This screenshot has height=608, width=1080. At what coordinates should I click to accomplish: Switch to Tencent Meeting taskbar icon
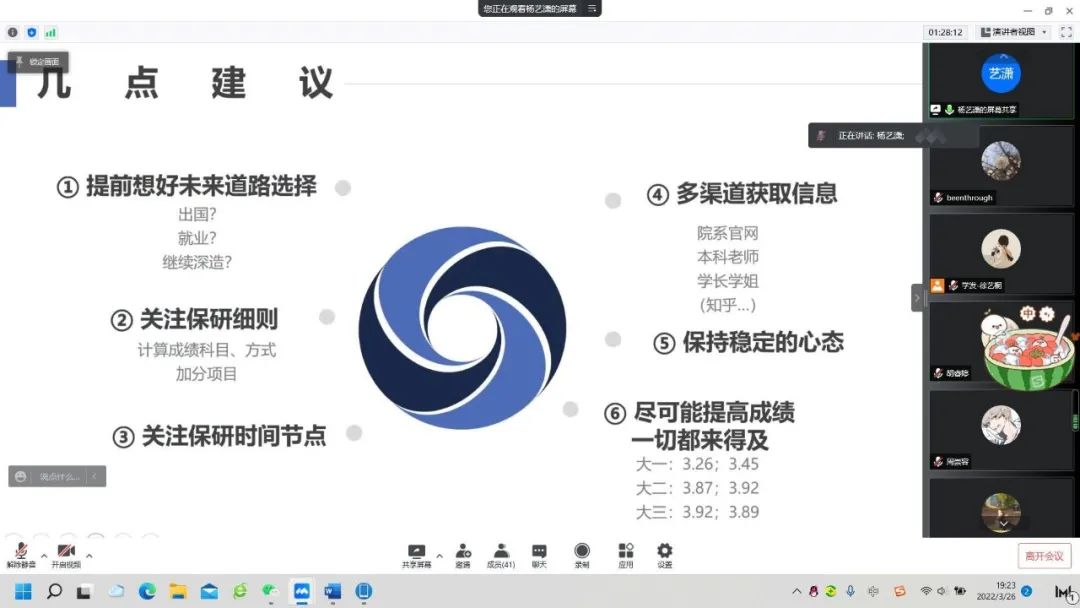pos(302,591)
